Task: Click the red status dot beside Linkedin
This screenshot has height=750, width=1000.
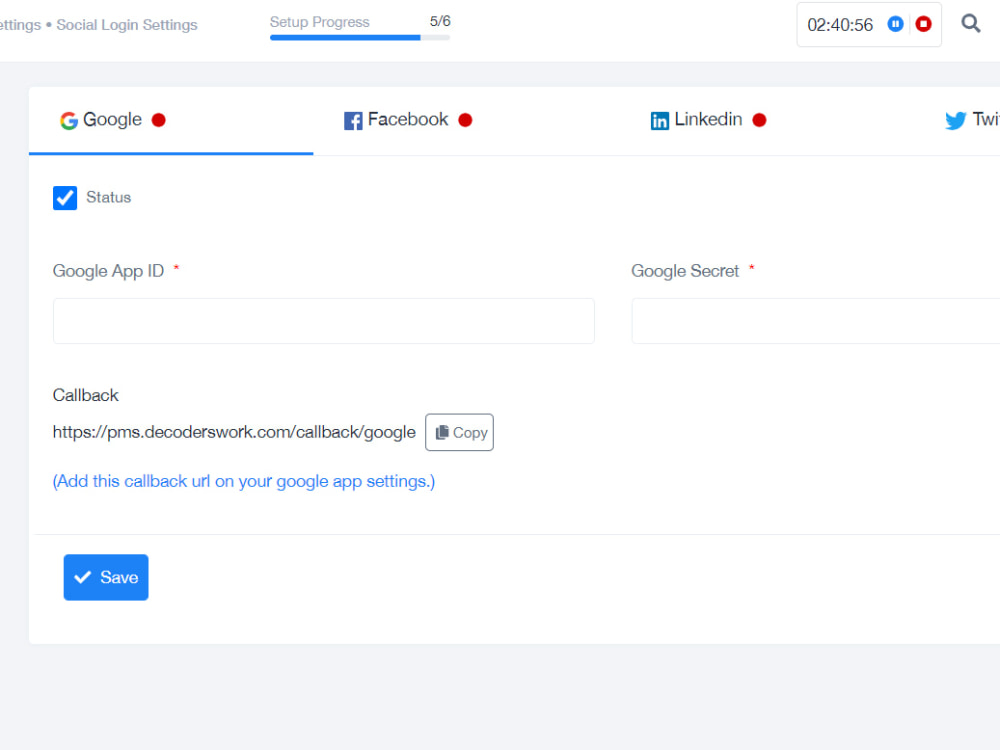Action: (759, 120)
